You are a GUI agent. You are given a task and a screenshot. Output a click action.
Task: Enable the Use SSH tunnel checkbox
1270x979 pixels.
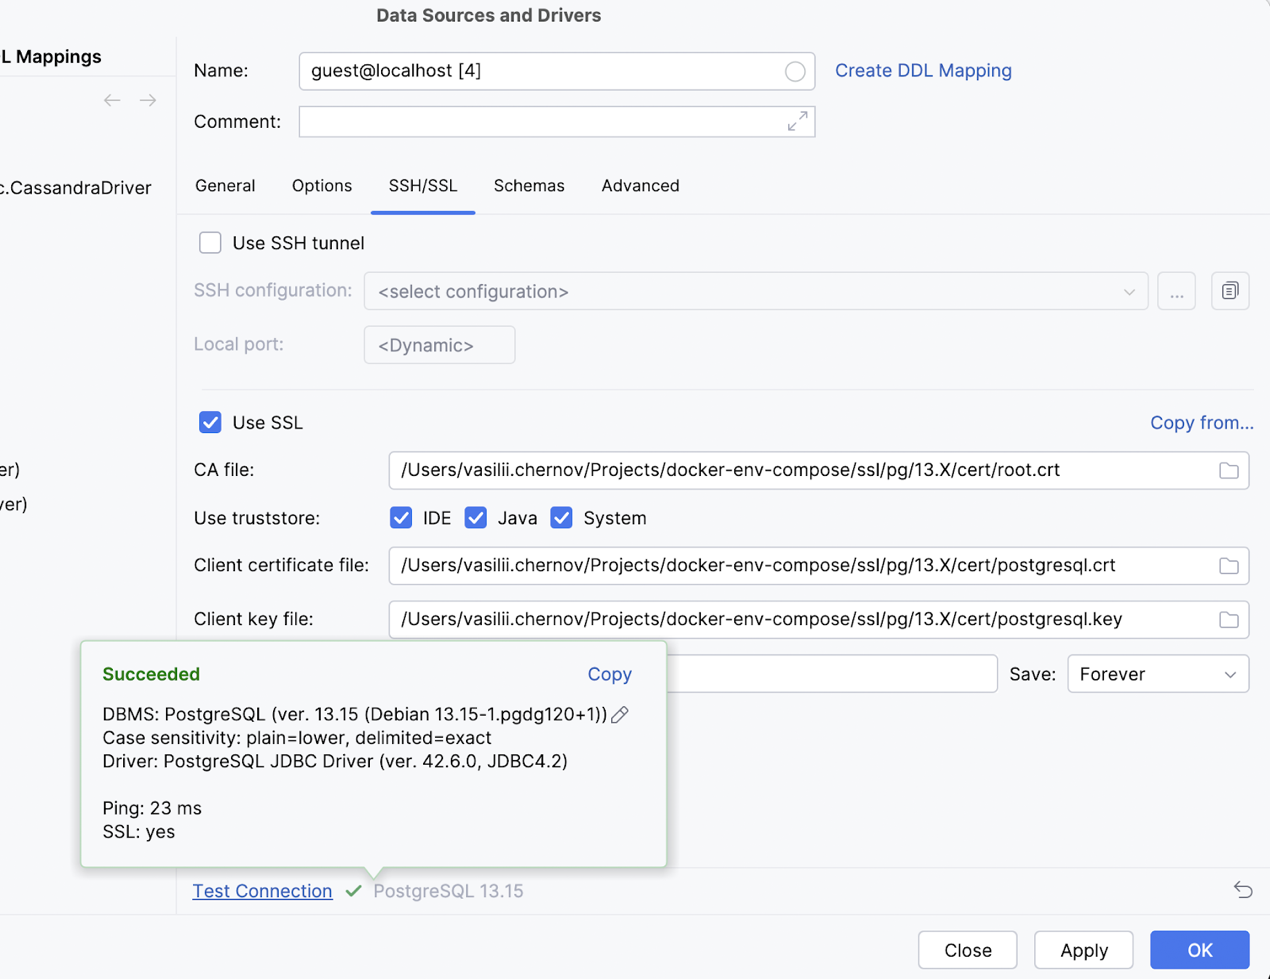pyautogui.click(x=210, y=243)
